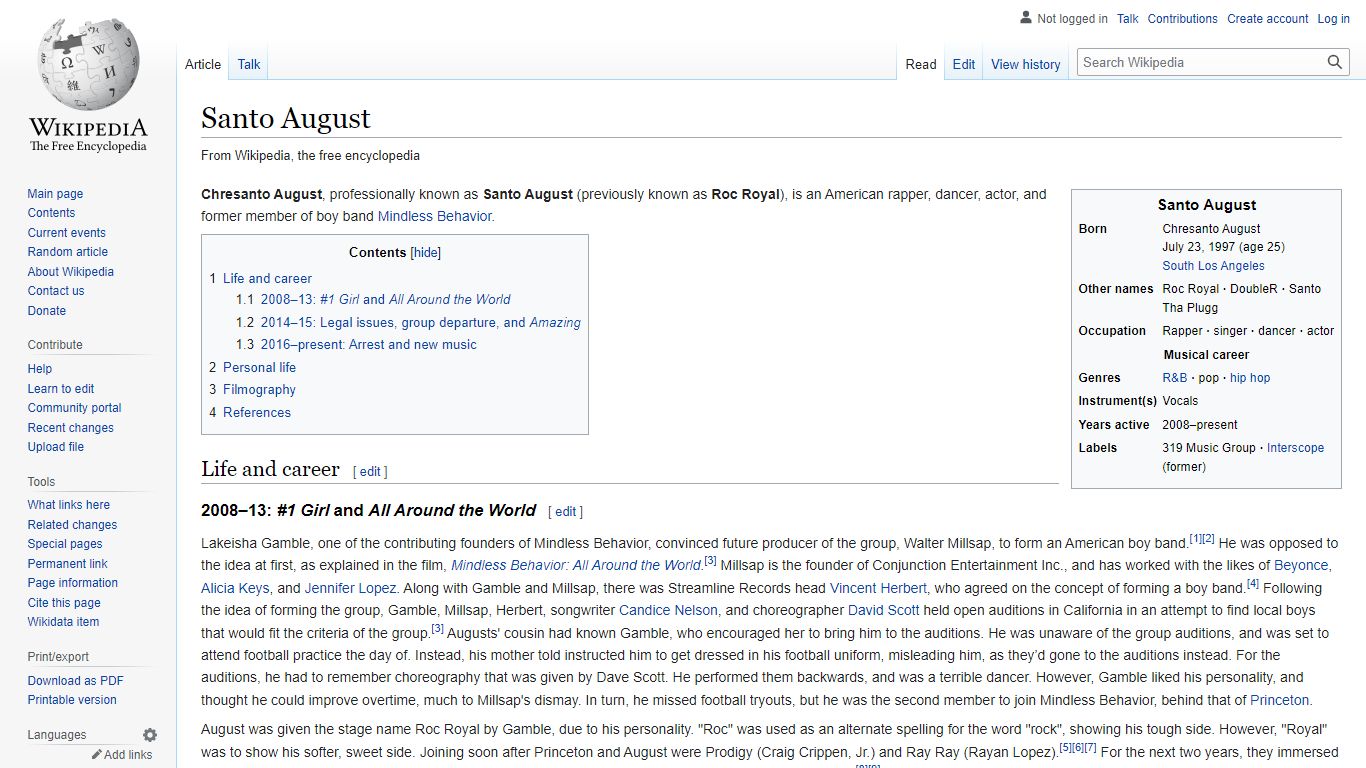Open Learn to edit
The width and height of the screenshot is (1366, 768).
pos(61,389)
